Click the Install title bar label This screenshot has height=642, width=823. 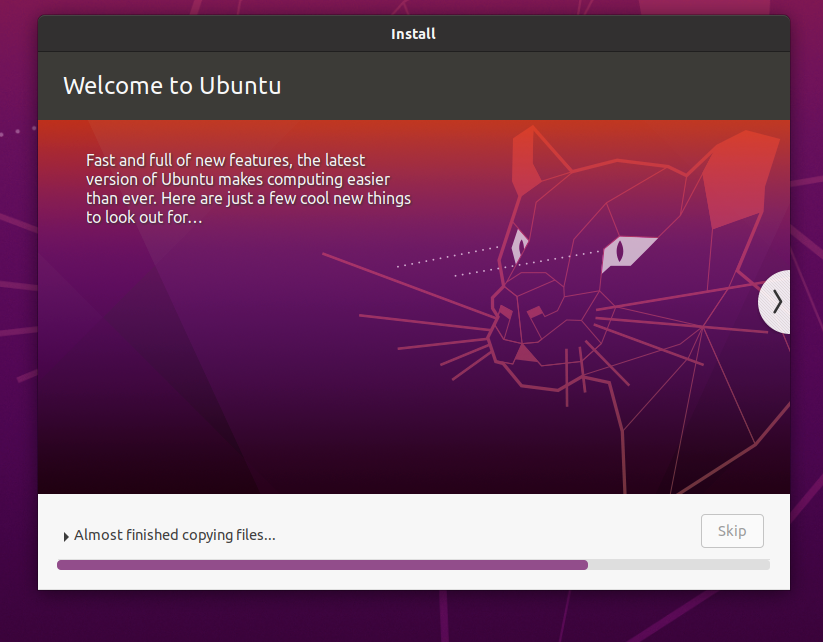tap(413, 33)
